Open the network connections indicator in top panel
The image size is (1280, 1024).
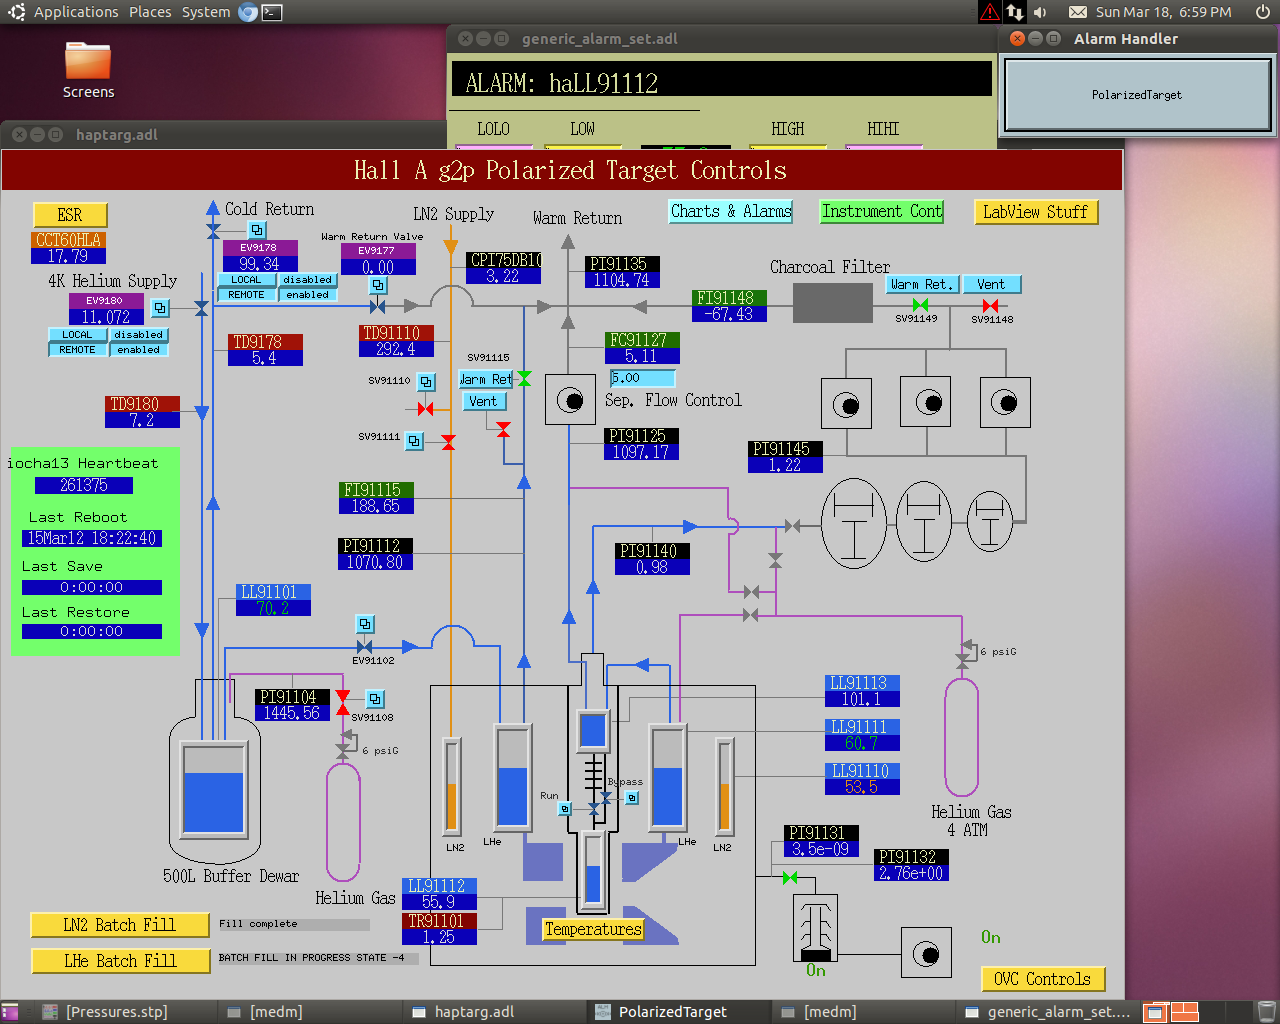click(x=1015, y=12)
